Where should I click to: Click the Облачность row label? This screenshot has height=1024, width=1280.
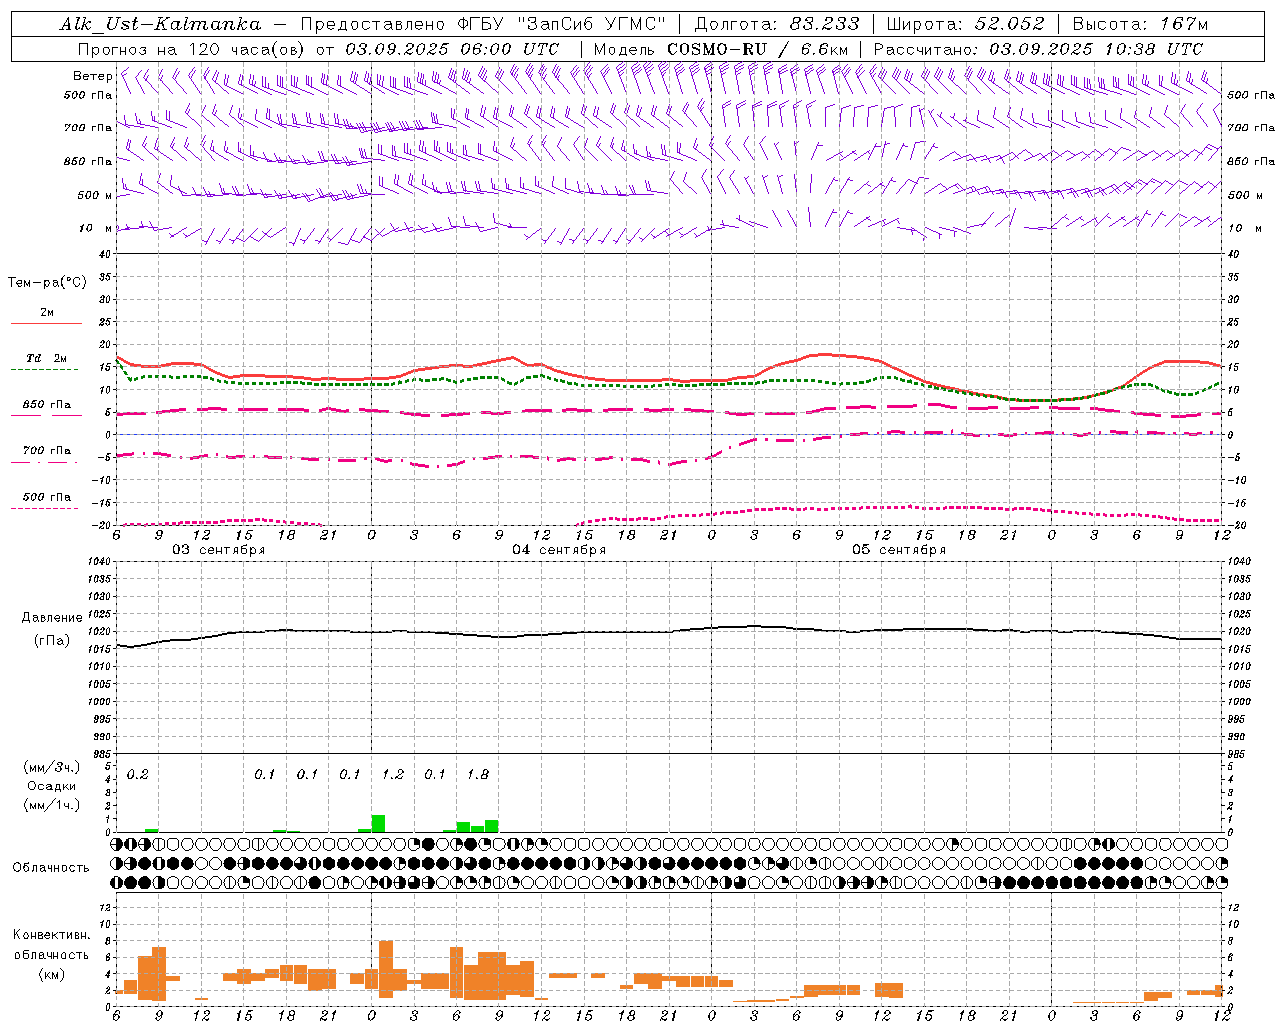pyautogui.click(x=51, y=868)
